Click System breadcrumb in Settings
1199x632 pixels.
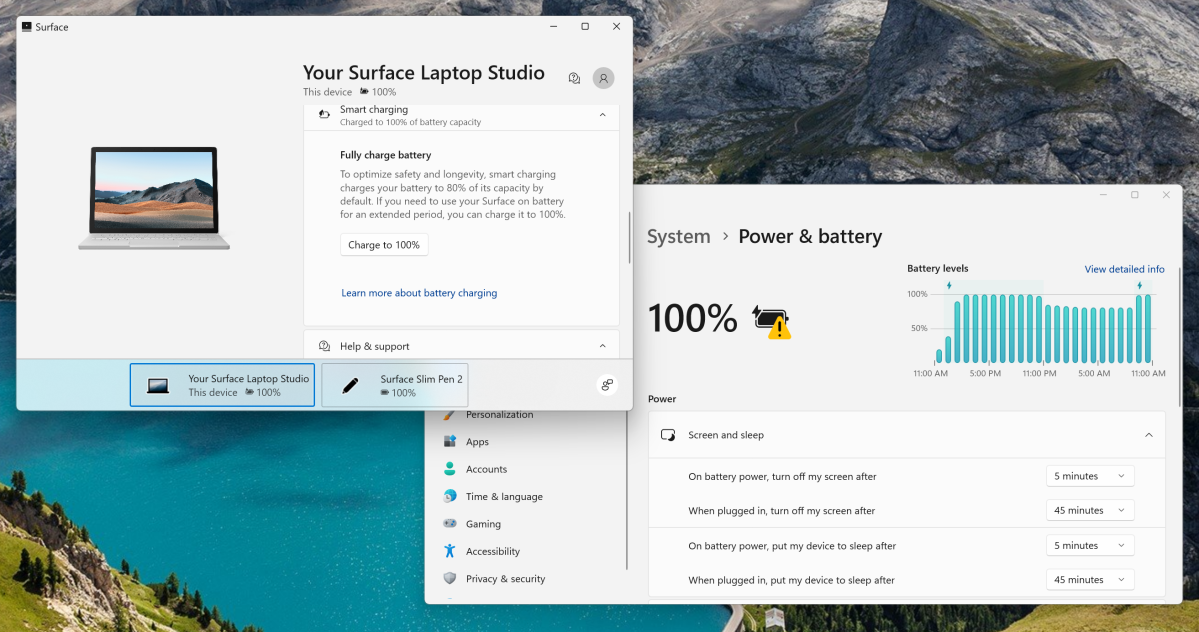coord(678,237)
